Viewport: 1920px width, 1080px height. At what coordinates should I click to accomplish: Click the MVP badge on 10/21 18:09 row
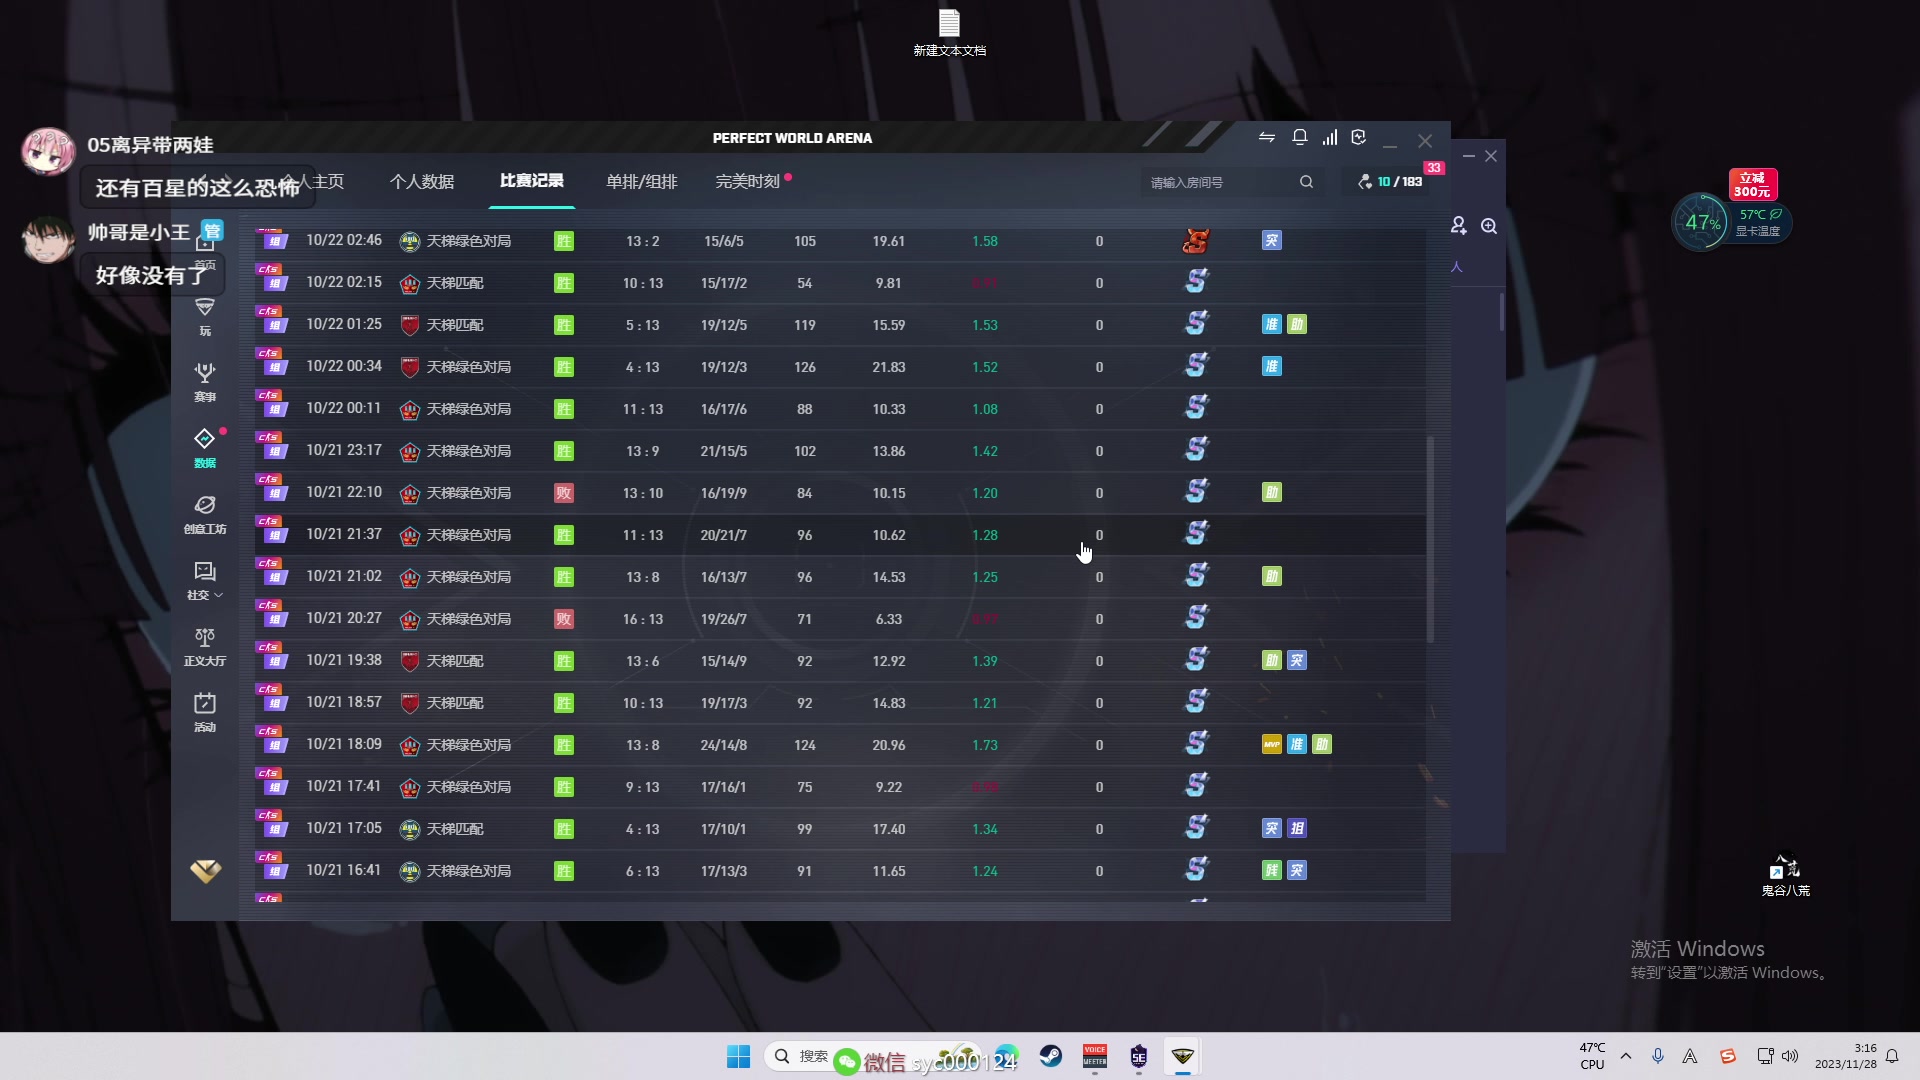pyautogui.click(x=1272, y=744)
